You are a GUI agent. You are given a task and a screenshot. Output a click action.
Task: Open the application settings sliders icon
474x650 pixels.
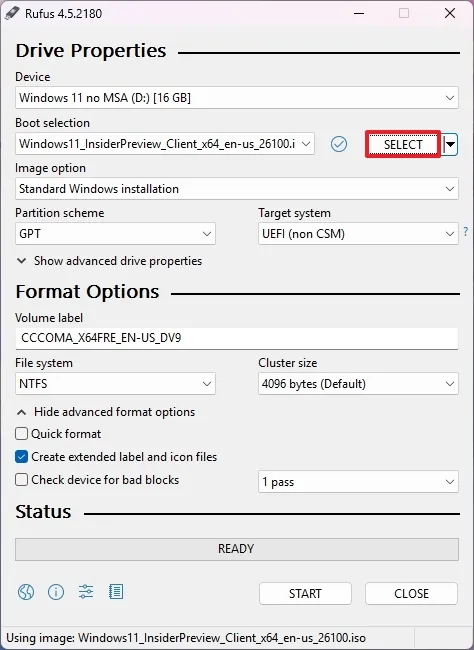[x=86, y=592]
